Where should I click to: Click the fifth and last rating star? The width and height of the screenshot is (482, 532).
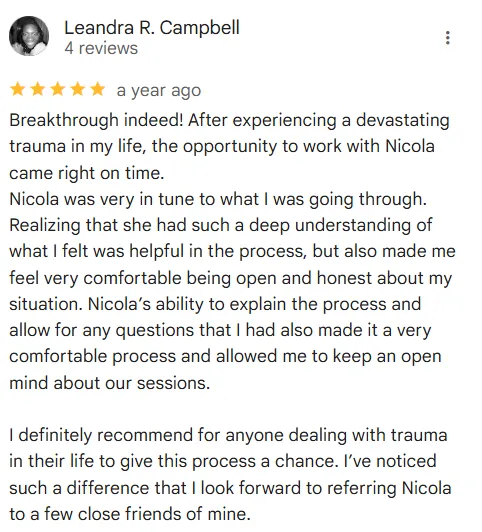click(98, 90)
